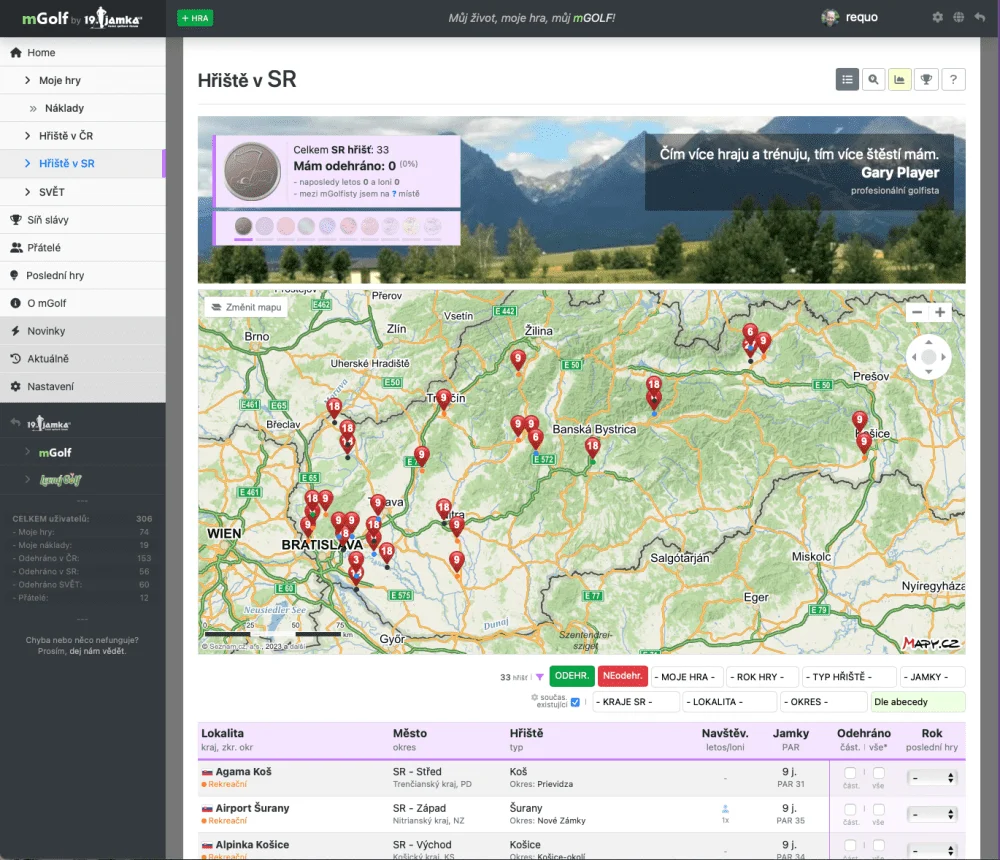
Task: Click the Síň slávy trophy icon
Action: click(x=16, y=219)
